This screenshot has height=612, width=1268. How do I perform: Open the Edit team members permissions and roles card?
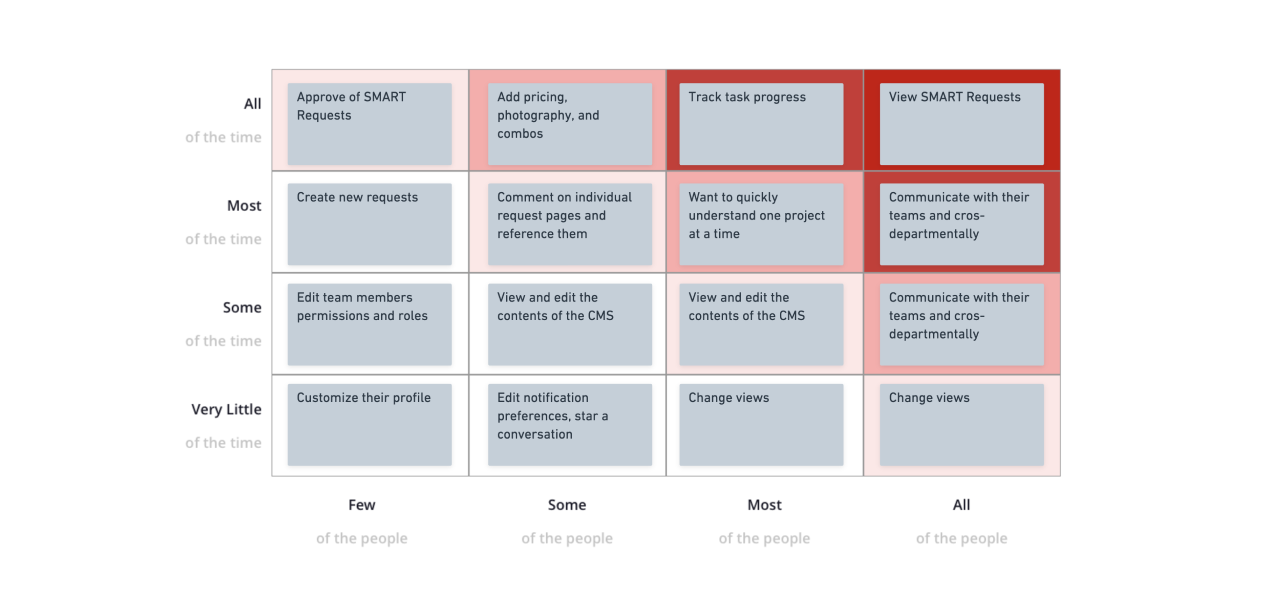point(369,324)
